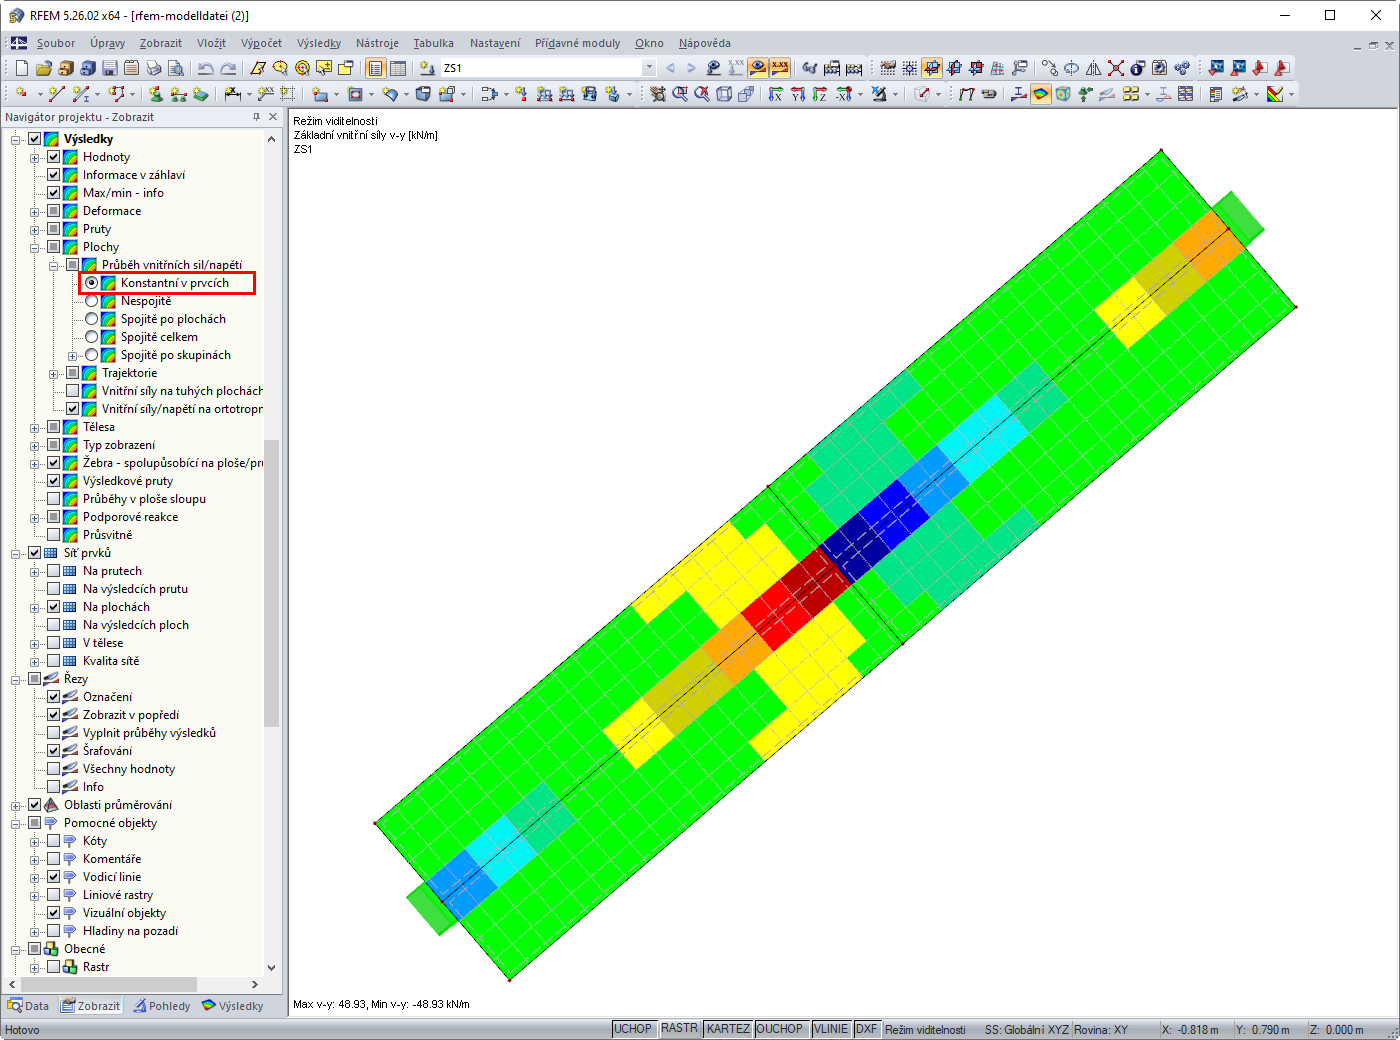Uncheck the Výsledky checkbox

click(x=35, y=139)
